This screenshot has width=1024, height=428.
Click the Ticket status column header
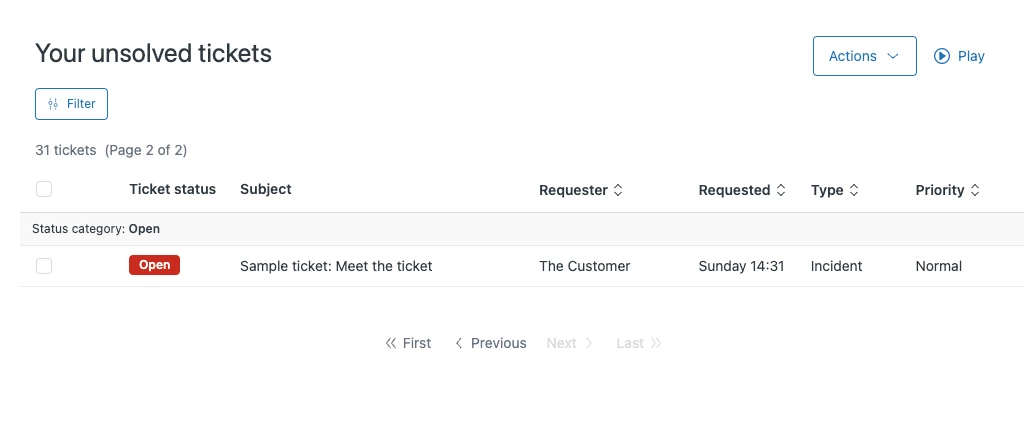172,189
